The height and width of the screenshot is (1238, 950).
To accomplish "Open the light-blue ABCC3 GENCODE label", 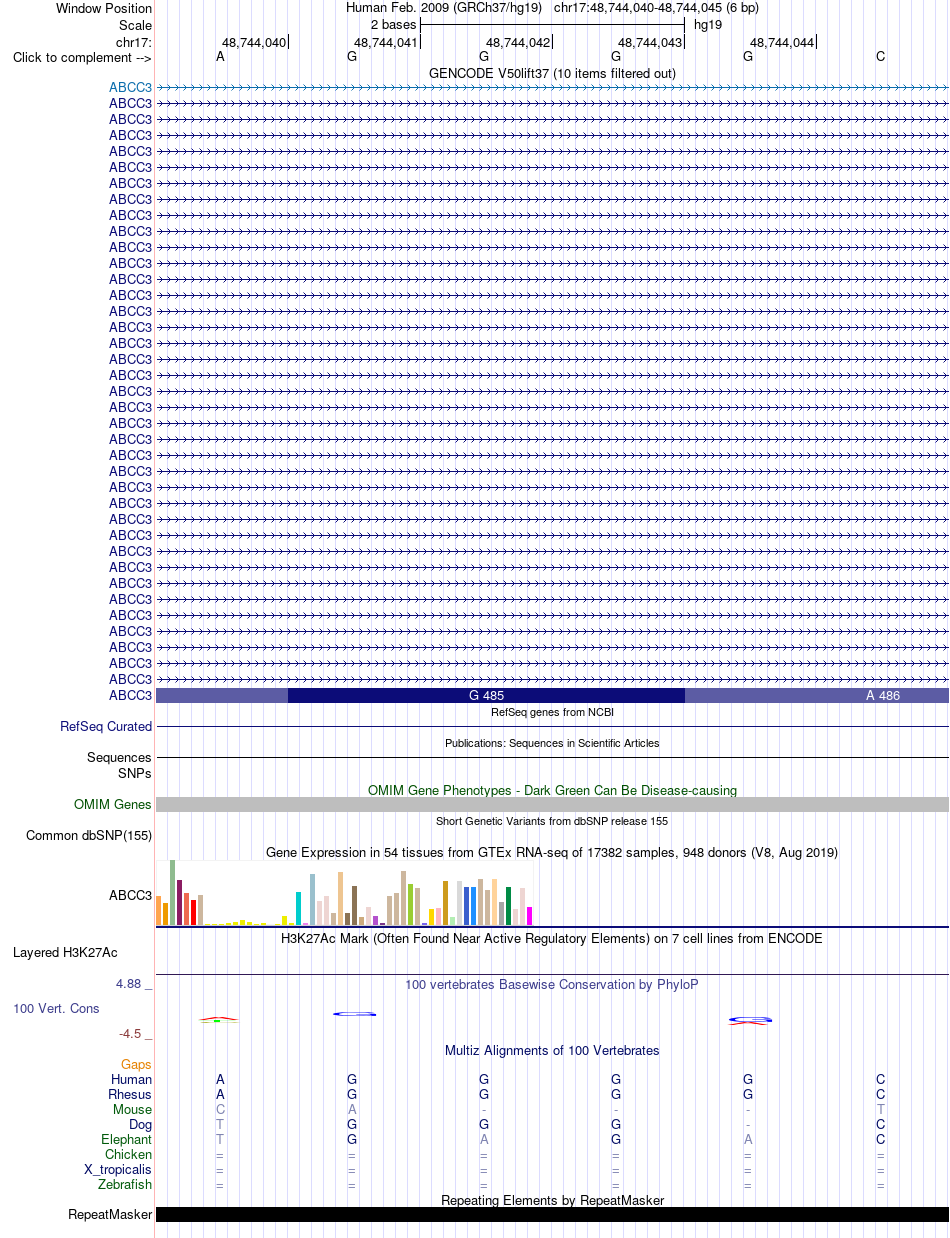I will pyautogui.click(x=130, y=87).
